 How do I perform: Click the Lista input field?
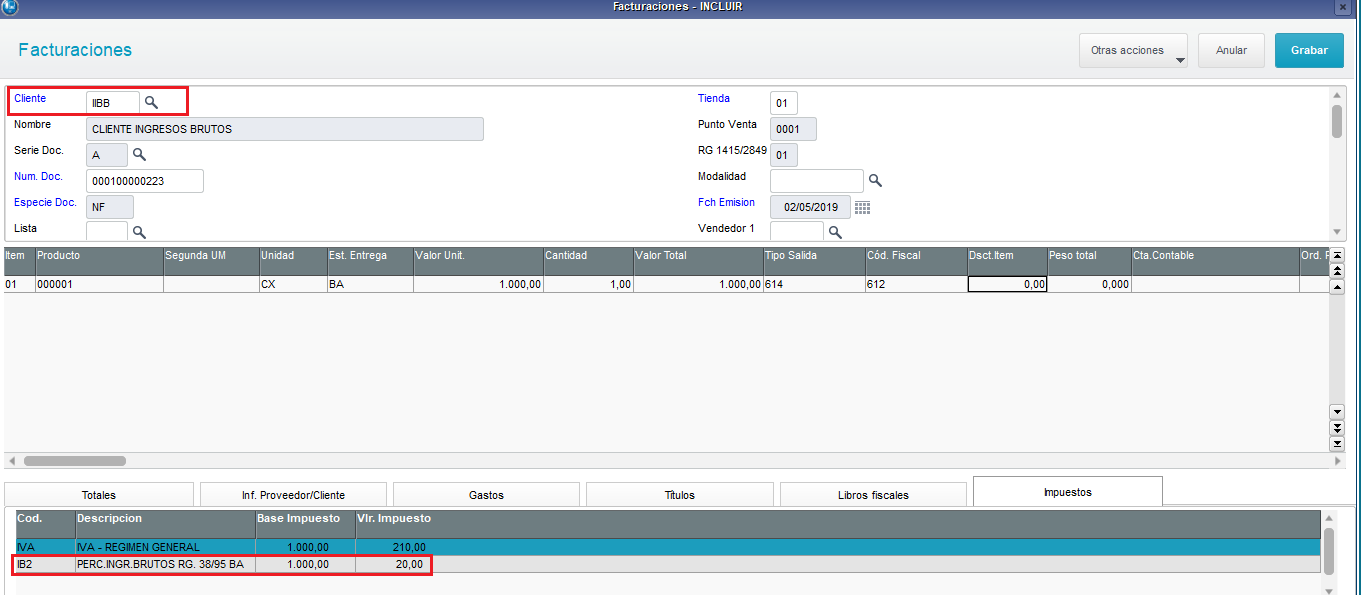[x=107, y=231]
